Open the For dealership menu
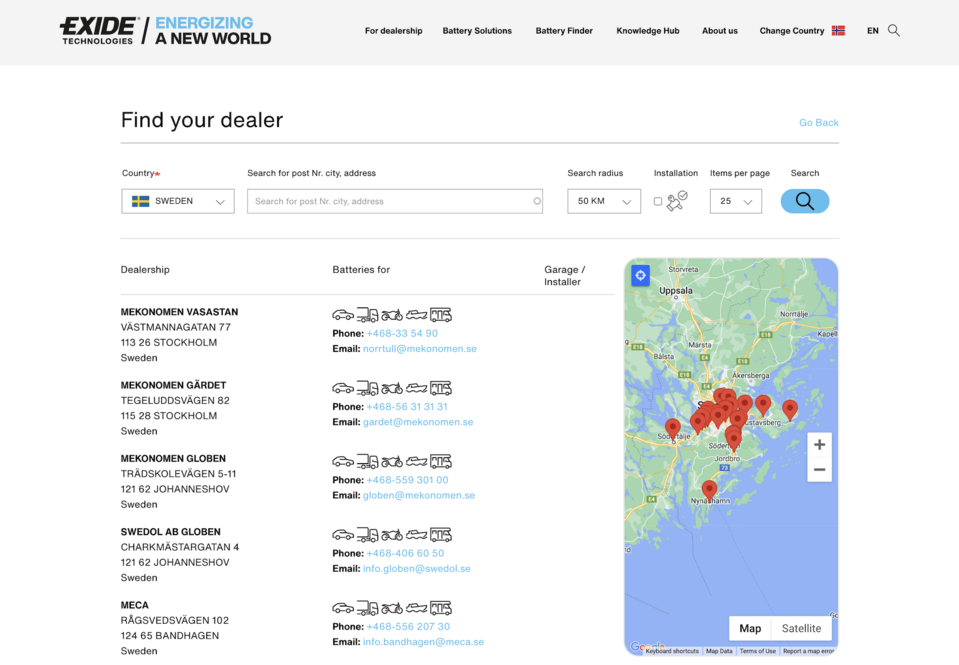This screenshot has height=665, width=959. point(393,31)
